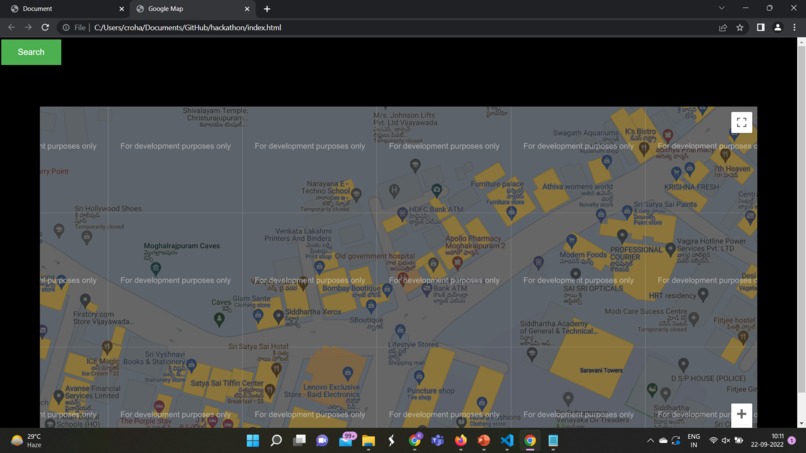Viewport: 806px width, 453px height.
Task: Open Chrome profile menu
Action: (777, 27)
